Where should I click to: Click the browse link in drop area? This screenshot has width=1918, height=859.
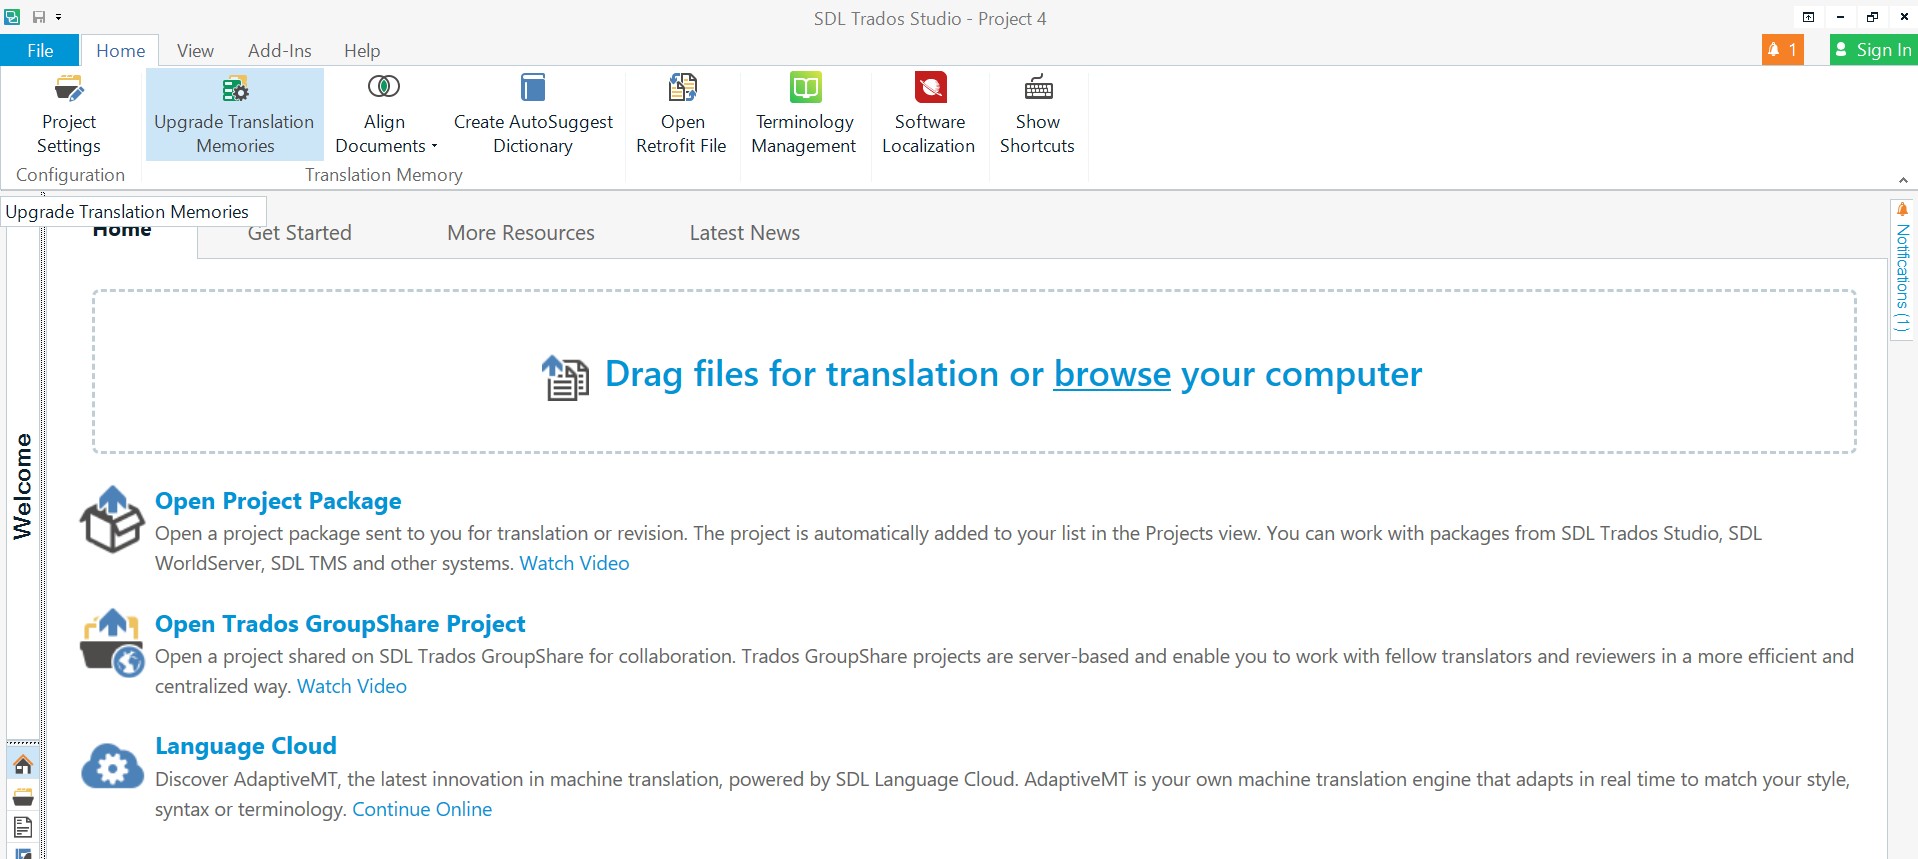pyautogui.click(x=1112, y=374)
